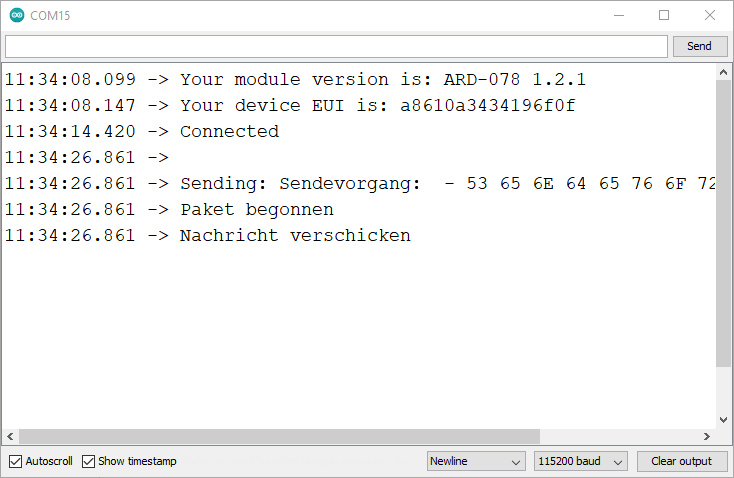The width and height of the screenshot is (734, 478).
Task: Focus the serial message input field
Action: click(x=336, y=46)
